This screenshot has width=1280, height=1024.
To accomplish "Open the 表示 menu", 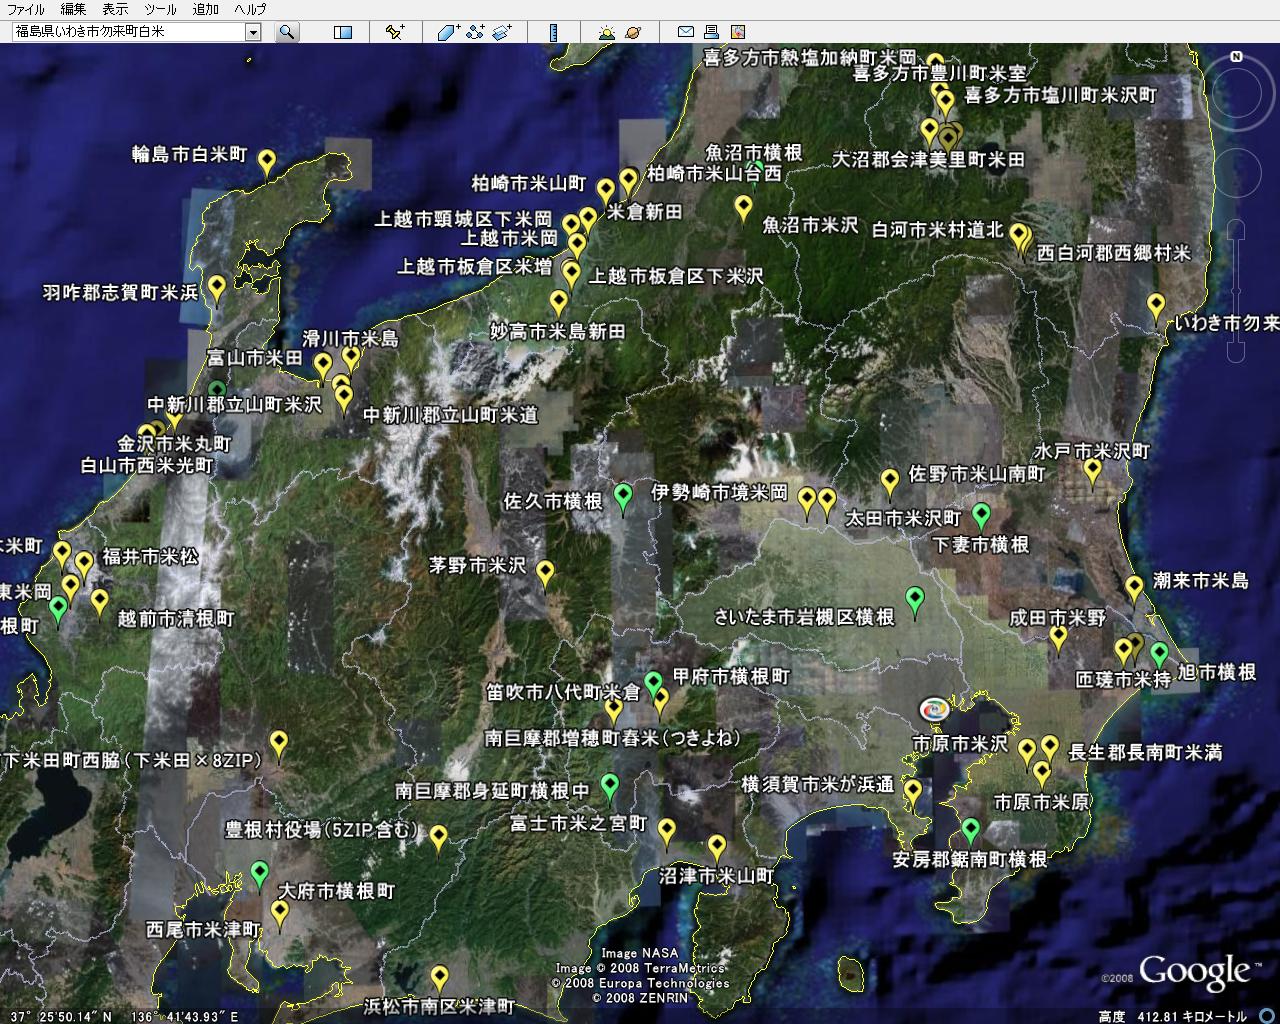I will coord(115,9).
